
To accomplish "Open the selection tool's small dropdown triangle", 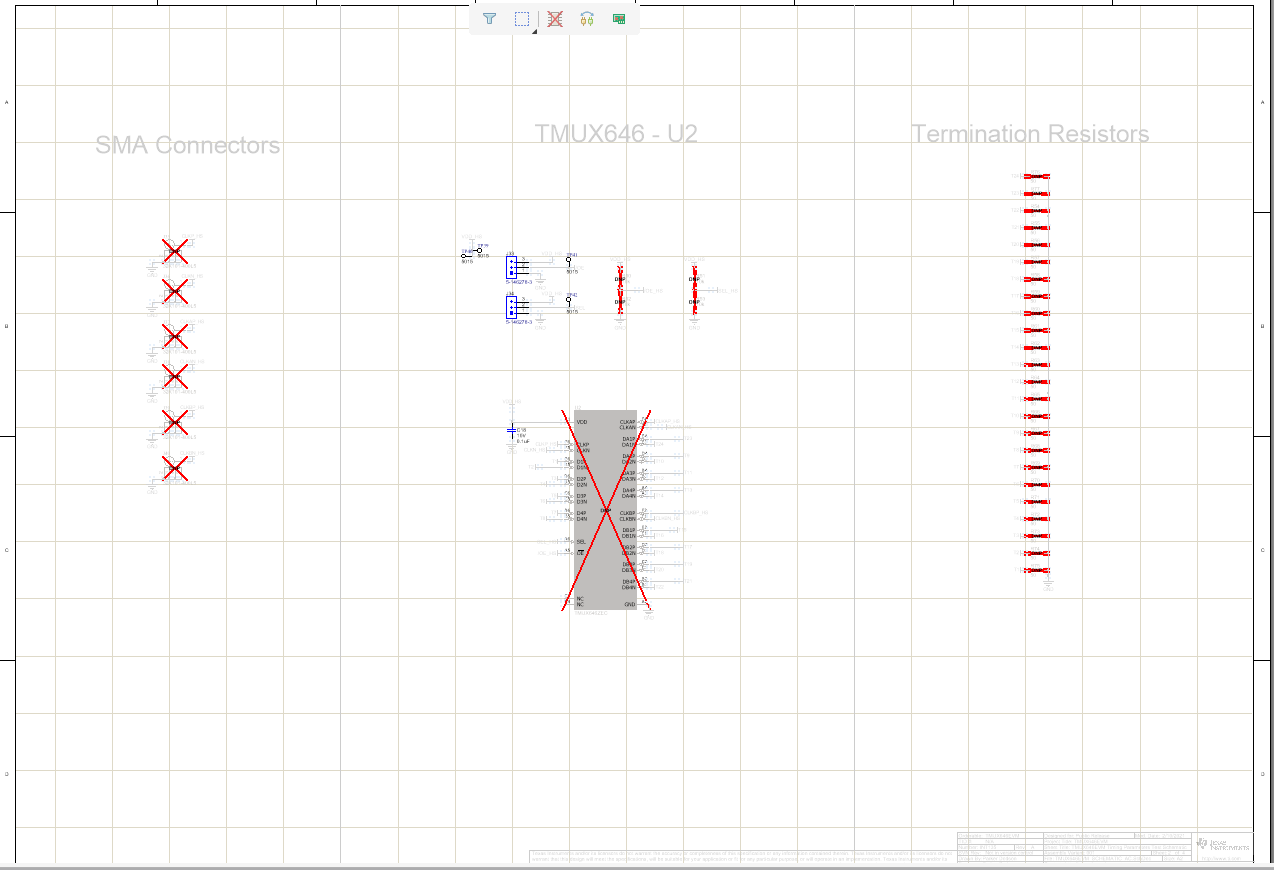I will click(535, 31).
